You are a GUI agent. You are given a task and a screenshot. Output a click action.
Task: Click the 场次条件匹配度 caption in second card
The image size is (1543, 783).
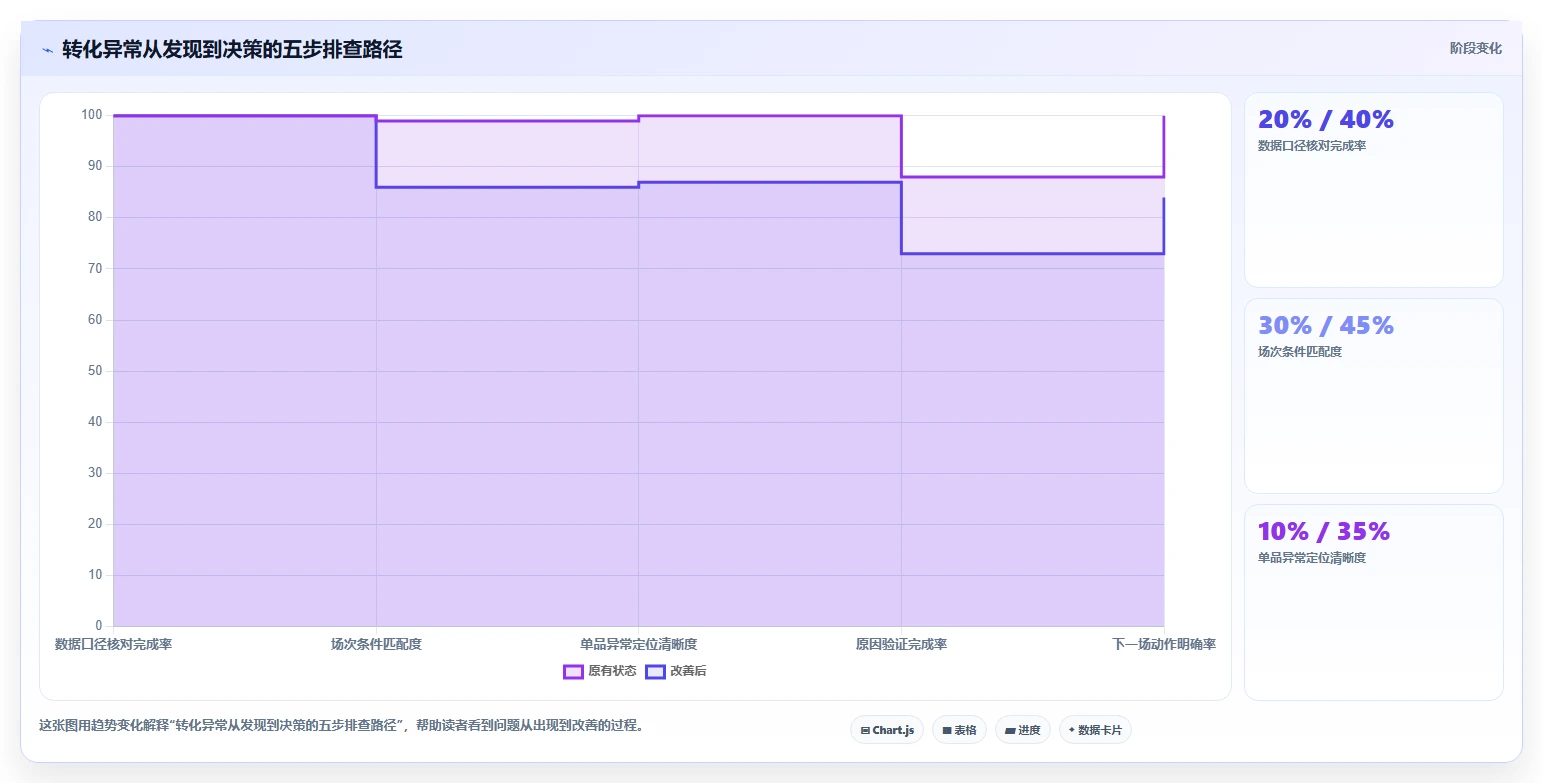click(1300, 352)
